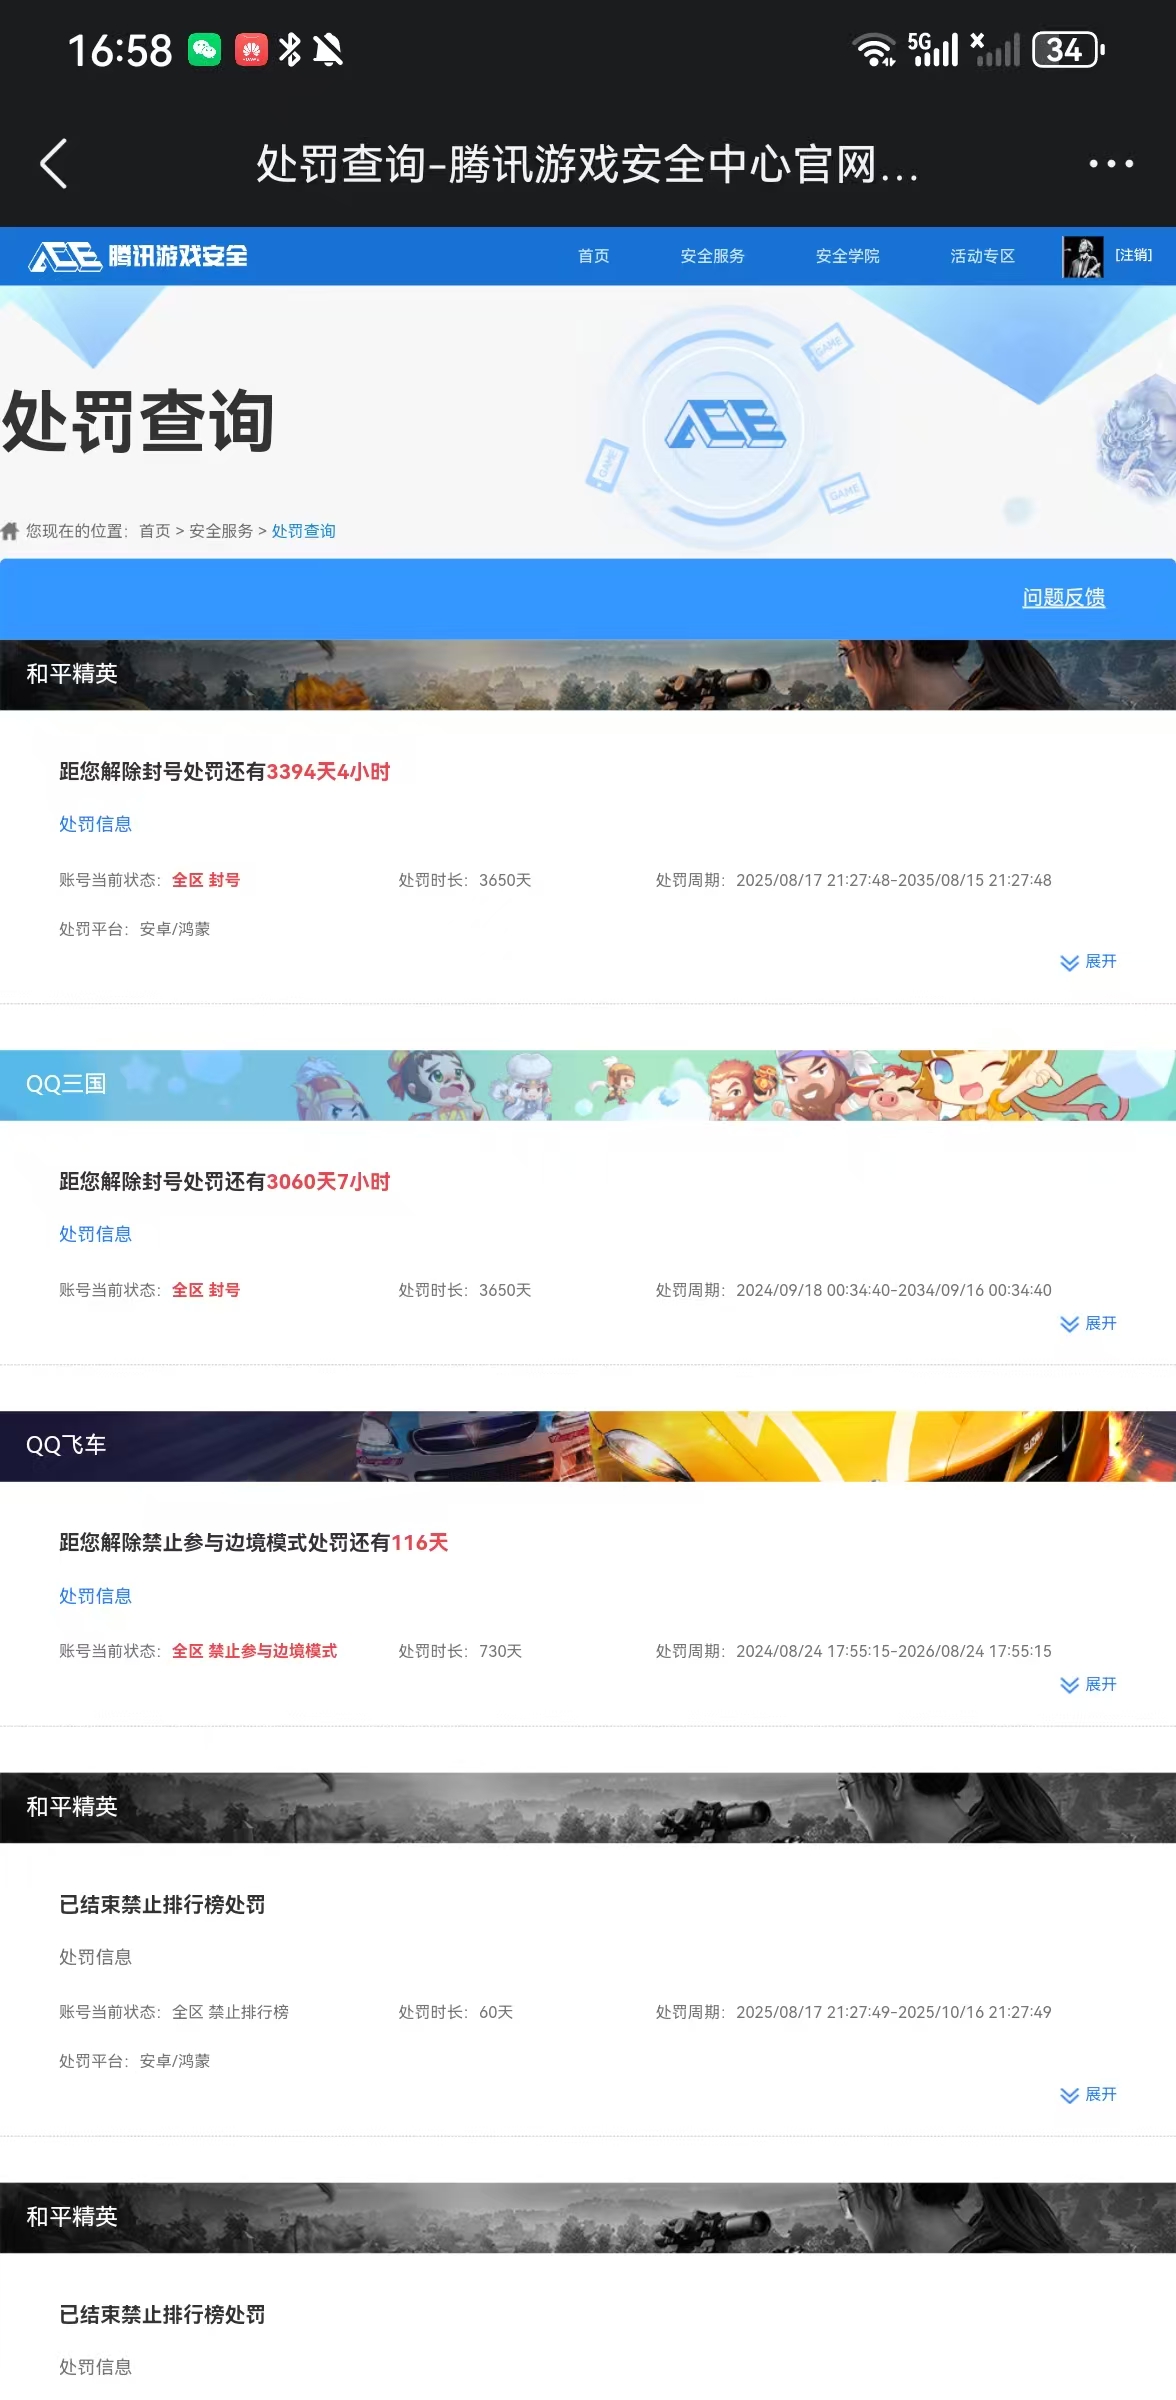This screenshot has width=1176, height=2400.
Task: Select period 2024/09/18 00:34:40-2034/09/16 00:34:40
Action: (894, 1290)
